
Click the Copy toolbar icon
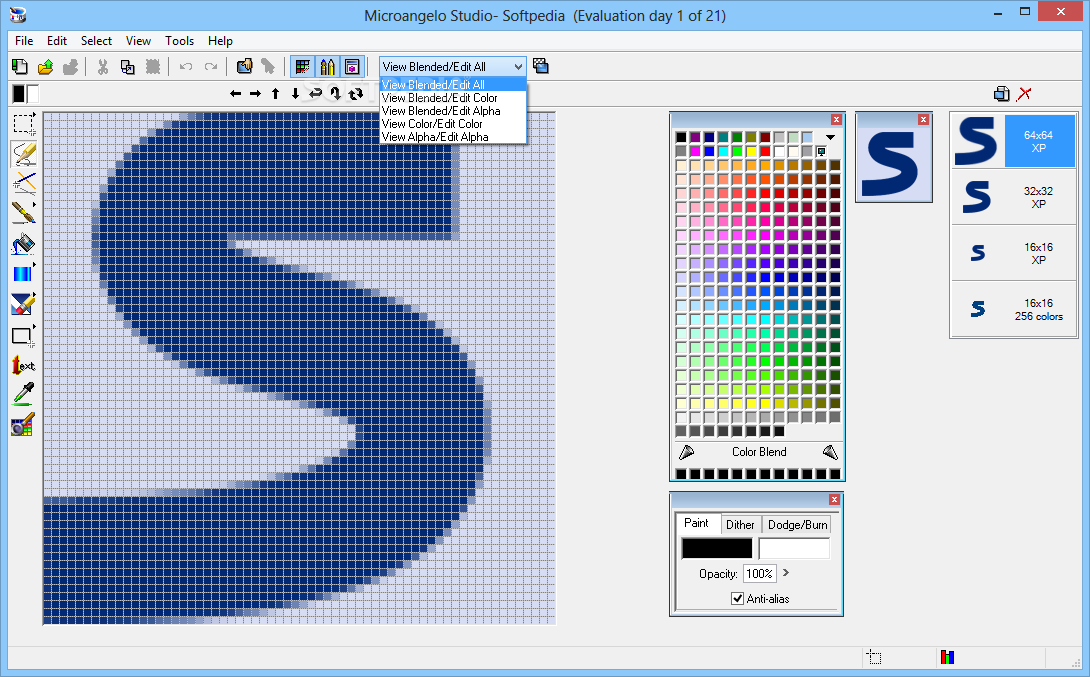(128, 67)
